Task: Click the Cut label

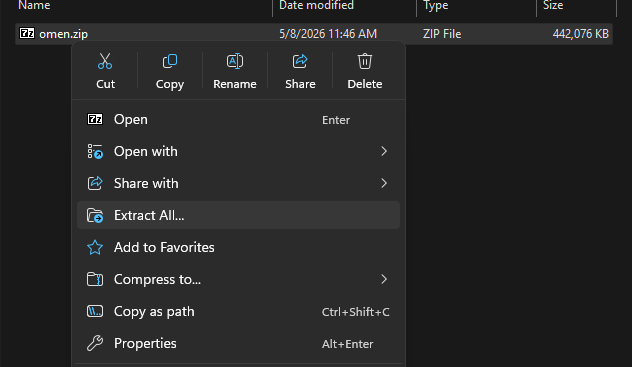Action: click(x=105, y=84)
